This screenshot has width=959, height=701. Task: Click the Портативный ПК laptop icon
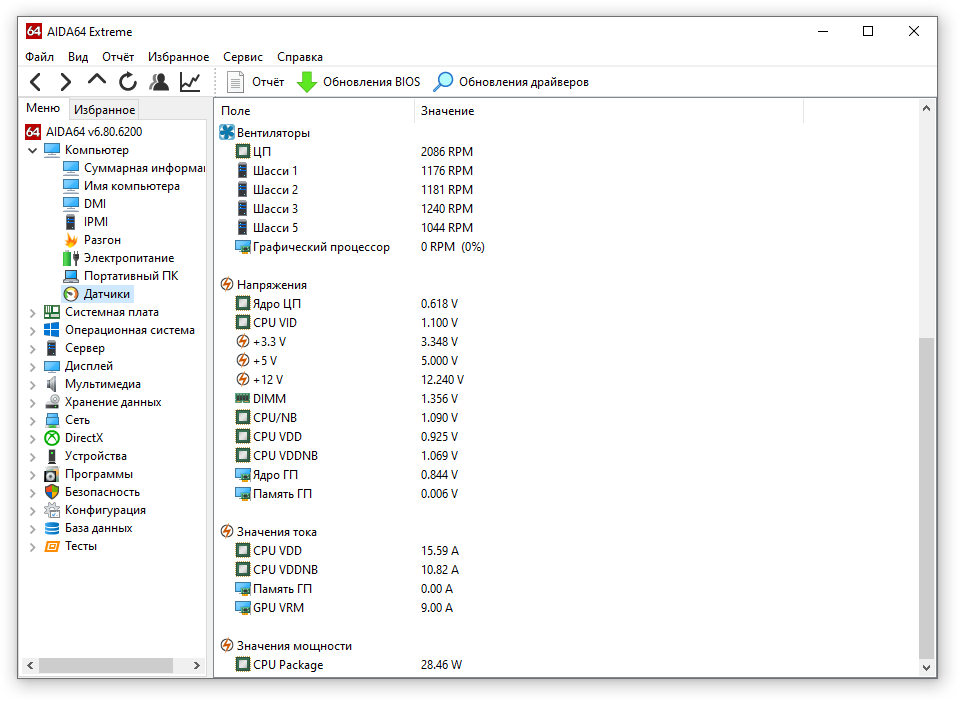point(71,276)
